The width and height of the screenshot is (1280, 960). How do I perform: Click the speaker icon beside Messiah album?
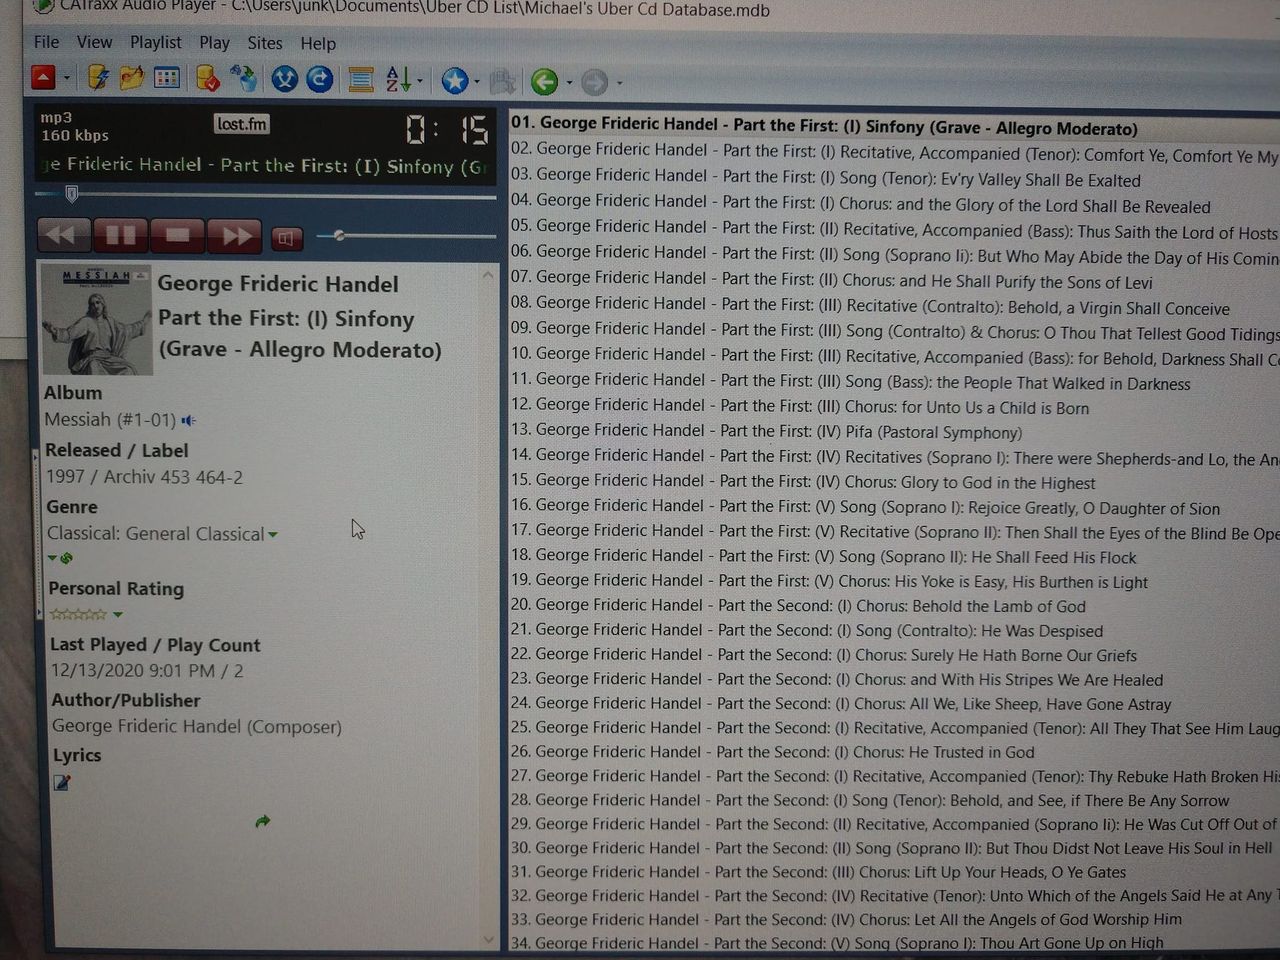click(x=188, y=421)
